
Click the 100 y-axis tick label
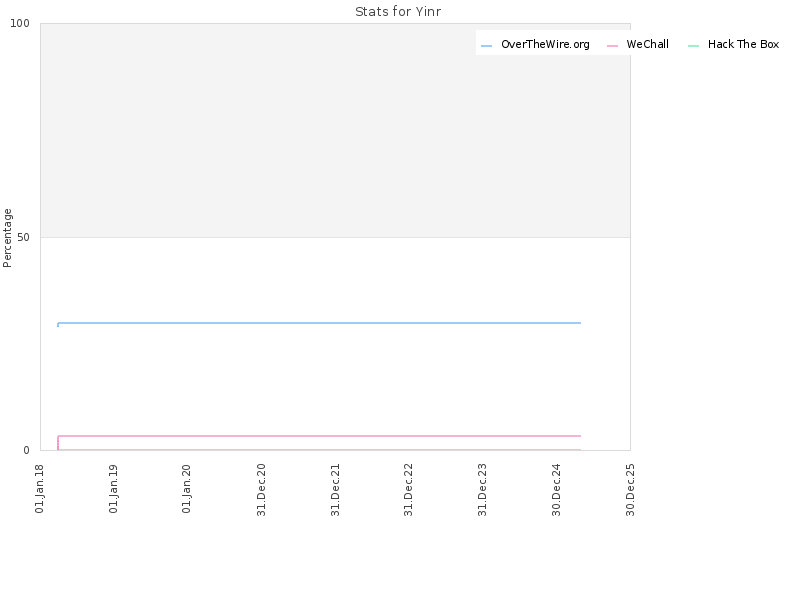point(20,23)
